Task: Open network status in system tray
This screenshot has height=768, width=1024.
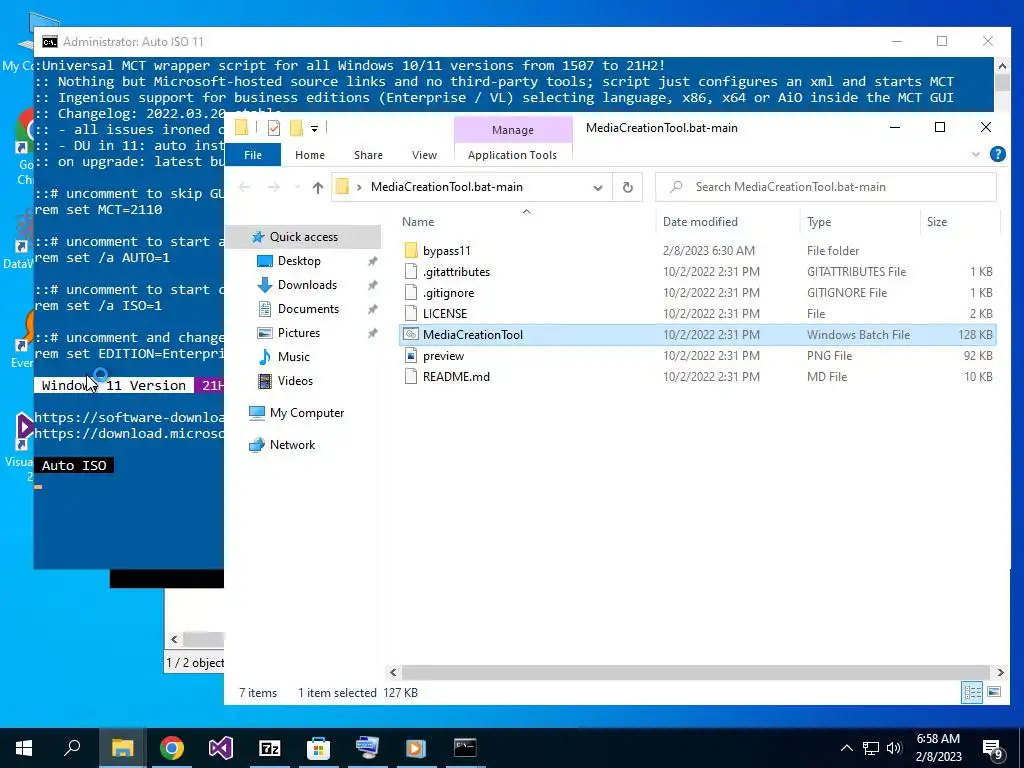Action: (x=871, y=748)
